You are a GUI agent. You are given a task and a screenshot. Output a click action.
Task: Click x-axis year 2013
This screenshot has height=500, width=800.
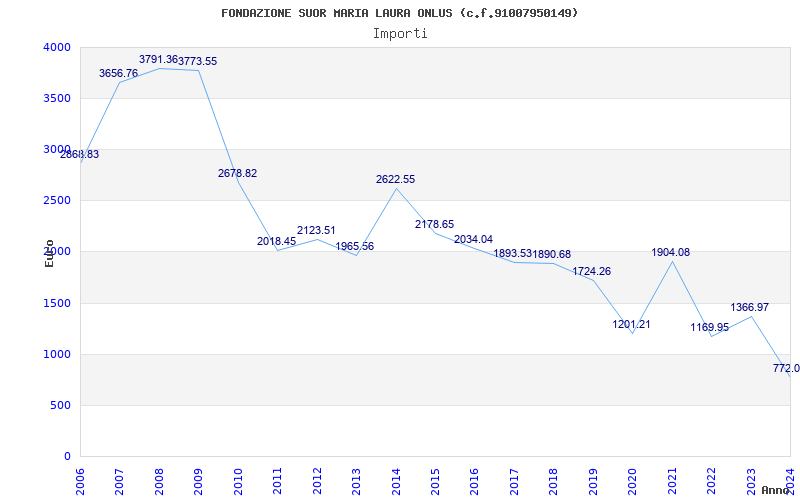click(x=356, y=482)
